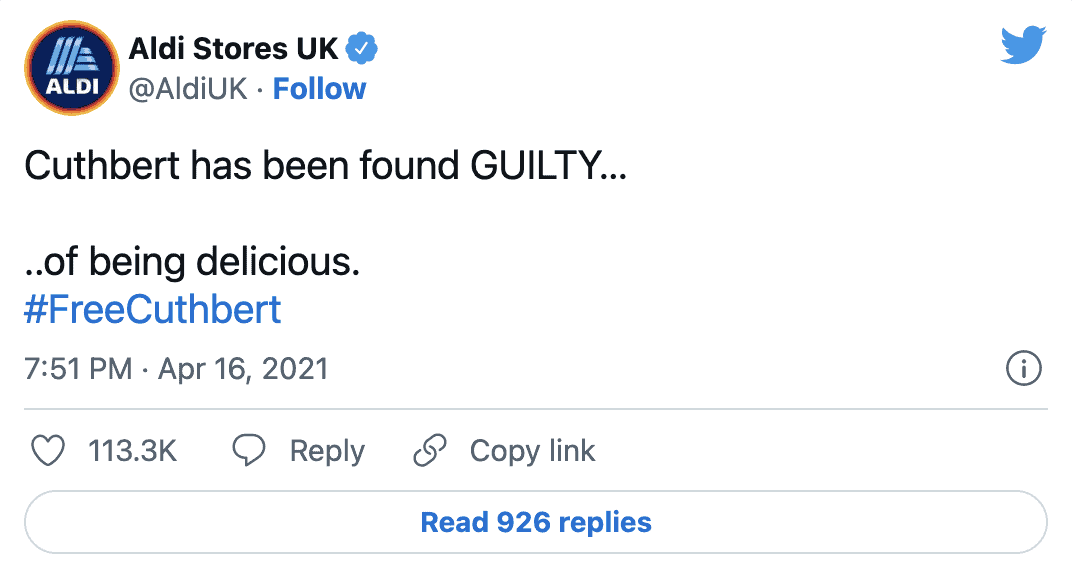Click the Aldi Stores UK name

pyautogui.click(x=233, y=47)
